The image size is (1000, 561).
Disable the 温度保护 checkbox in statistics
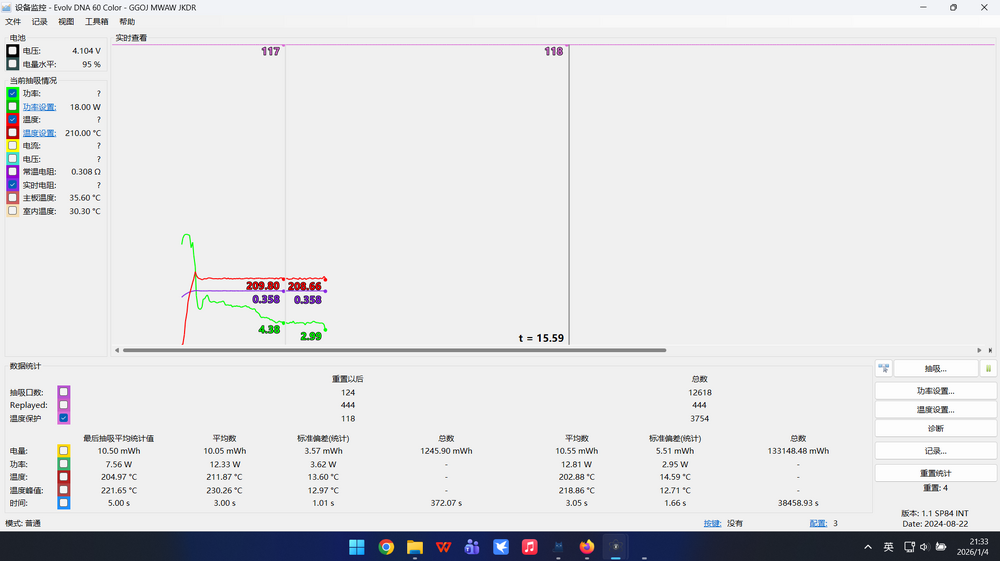(x=64, y=418)
